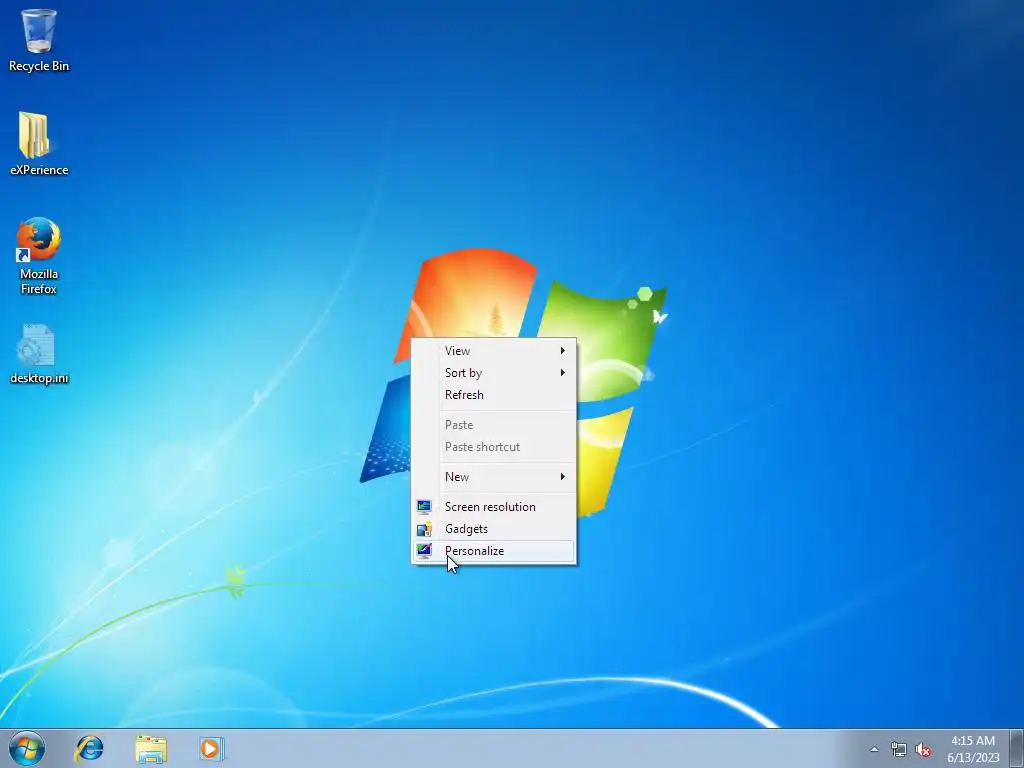Screen dimensions: 1024x768
Task: Show hidden tray icons arrow
Action: pyautogui.click(x=874, y=749)
